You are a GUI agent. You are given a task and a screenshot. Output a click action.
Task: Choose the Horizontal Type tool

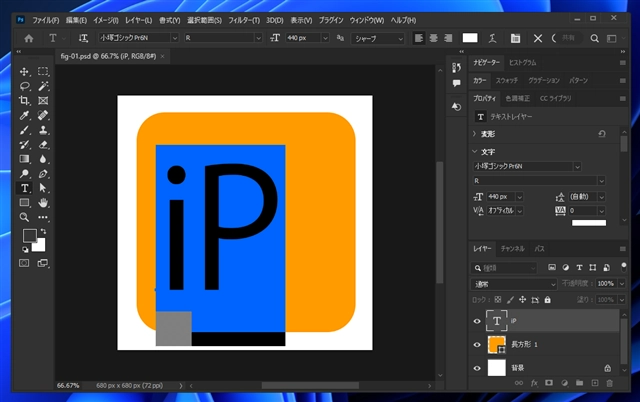tap(24, 187)
